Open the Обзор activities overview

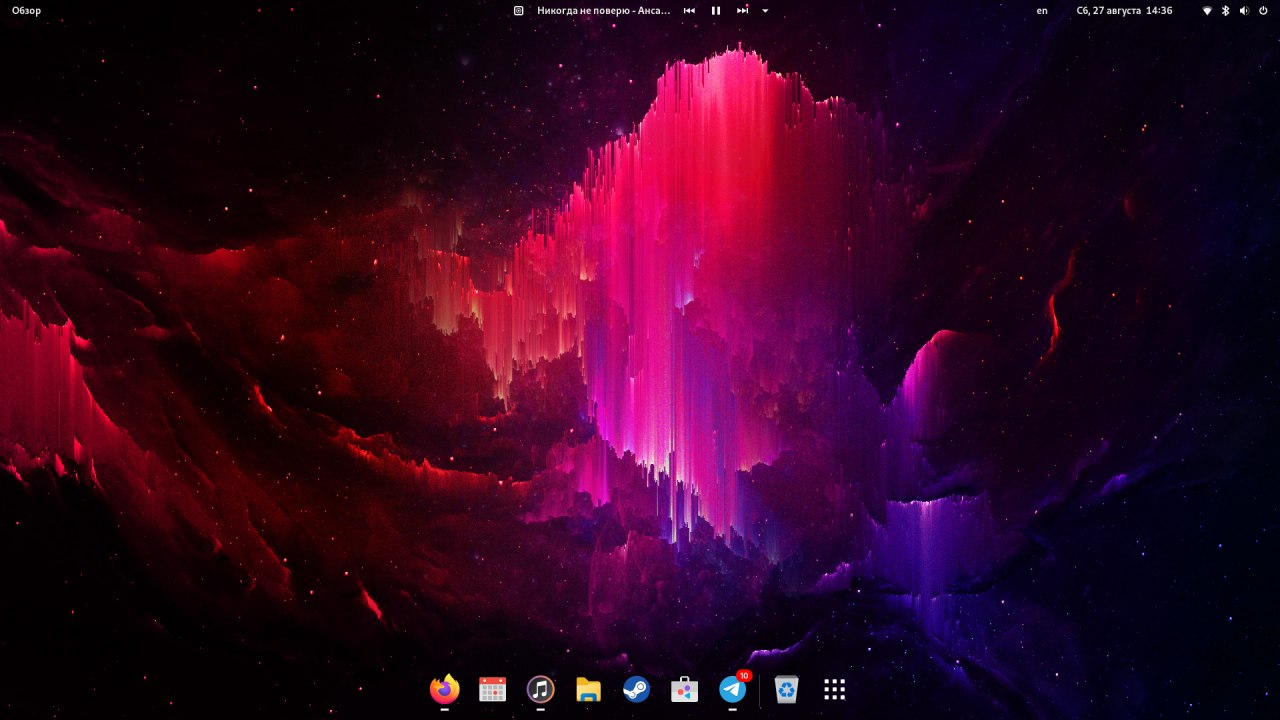pos(27,10)
